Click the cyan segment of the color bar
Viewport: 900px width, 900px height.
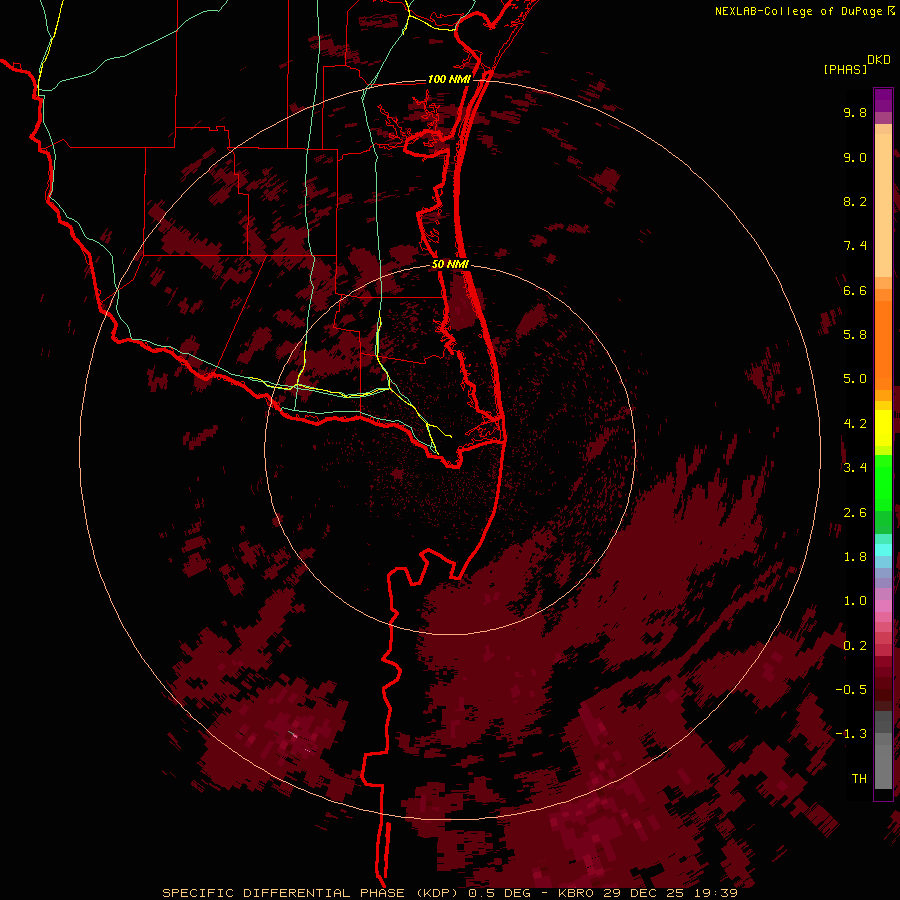883,550
